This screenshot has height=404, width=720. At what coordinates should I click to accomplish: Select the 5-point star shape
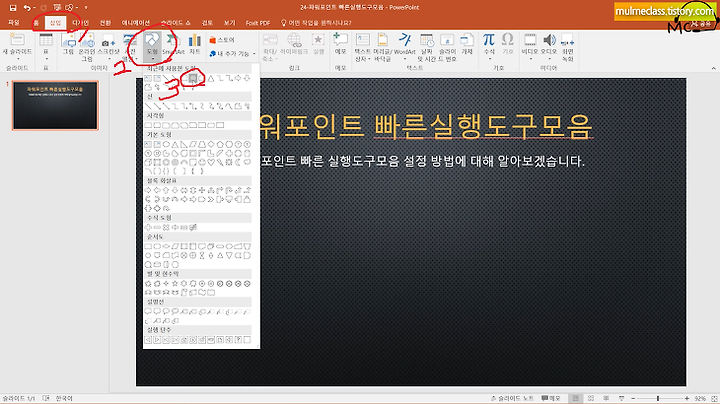pos(175,284)
